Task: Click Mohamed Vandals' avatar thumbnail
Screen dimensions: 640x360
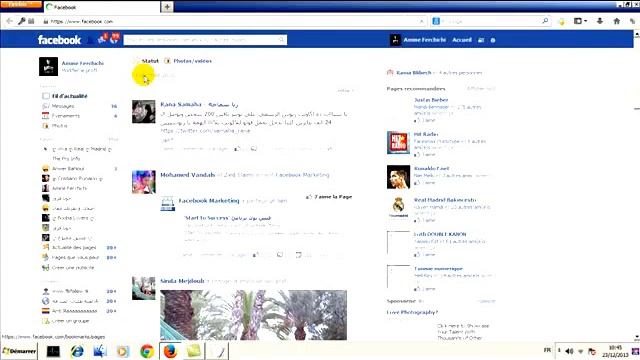Action: click(x=144, y=182)
